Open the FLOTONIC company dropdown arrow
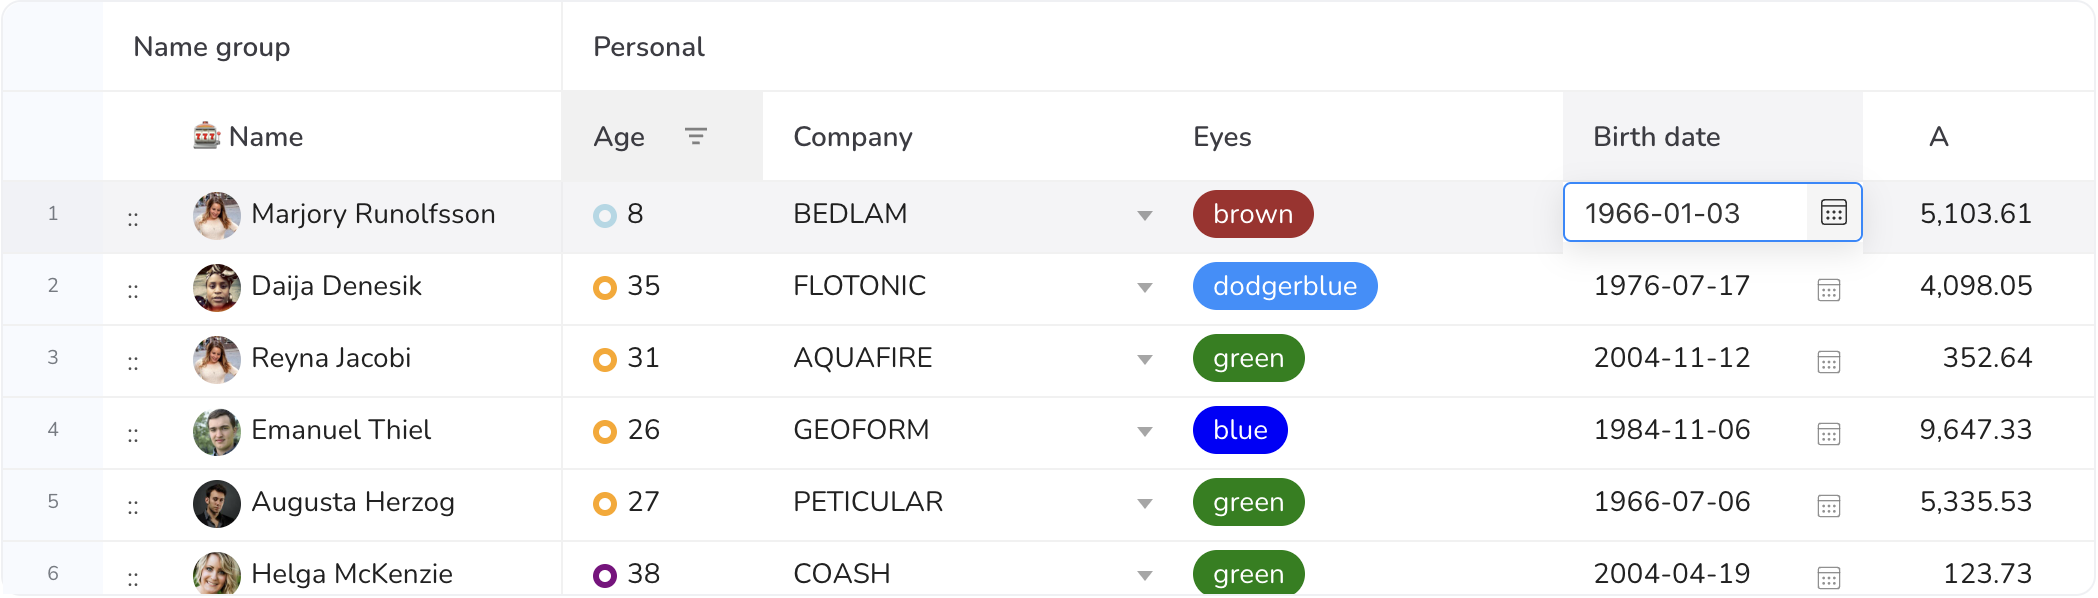 click(1145, 288)
